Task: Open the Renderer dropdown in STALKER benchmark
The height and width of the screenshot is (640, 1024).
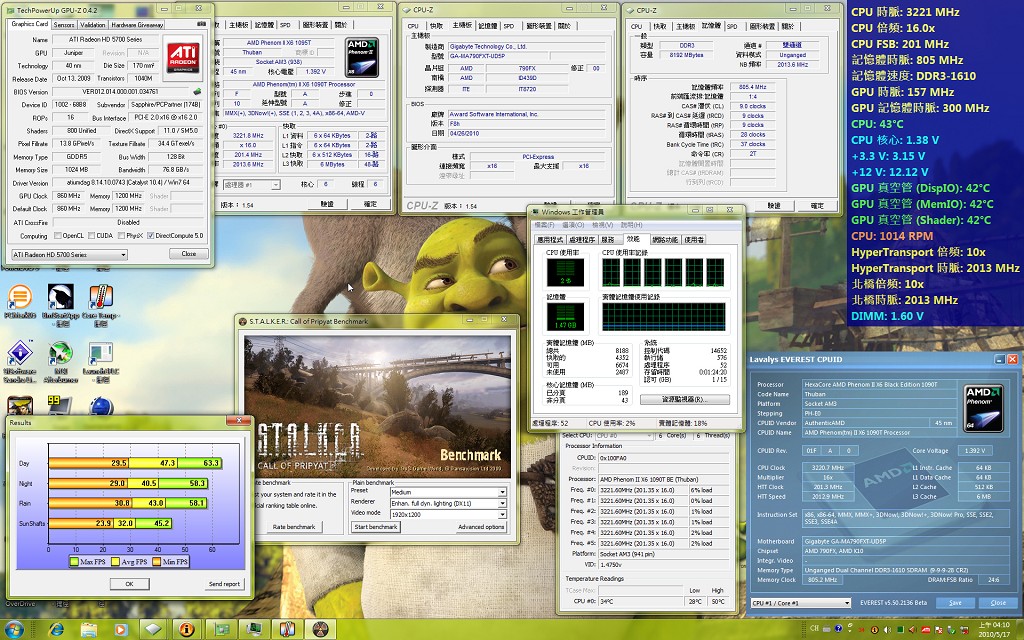Action: pos(447,503)
